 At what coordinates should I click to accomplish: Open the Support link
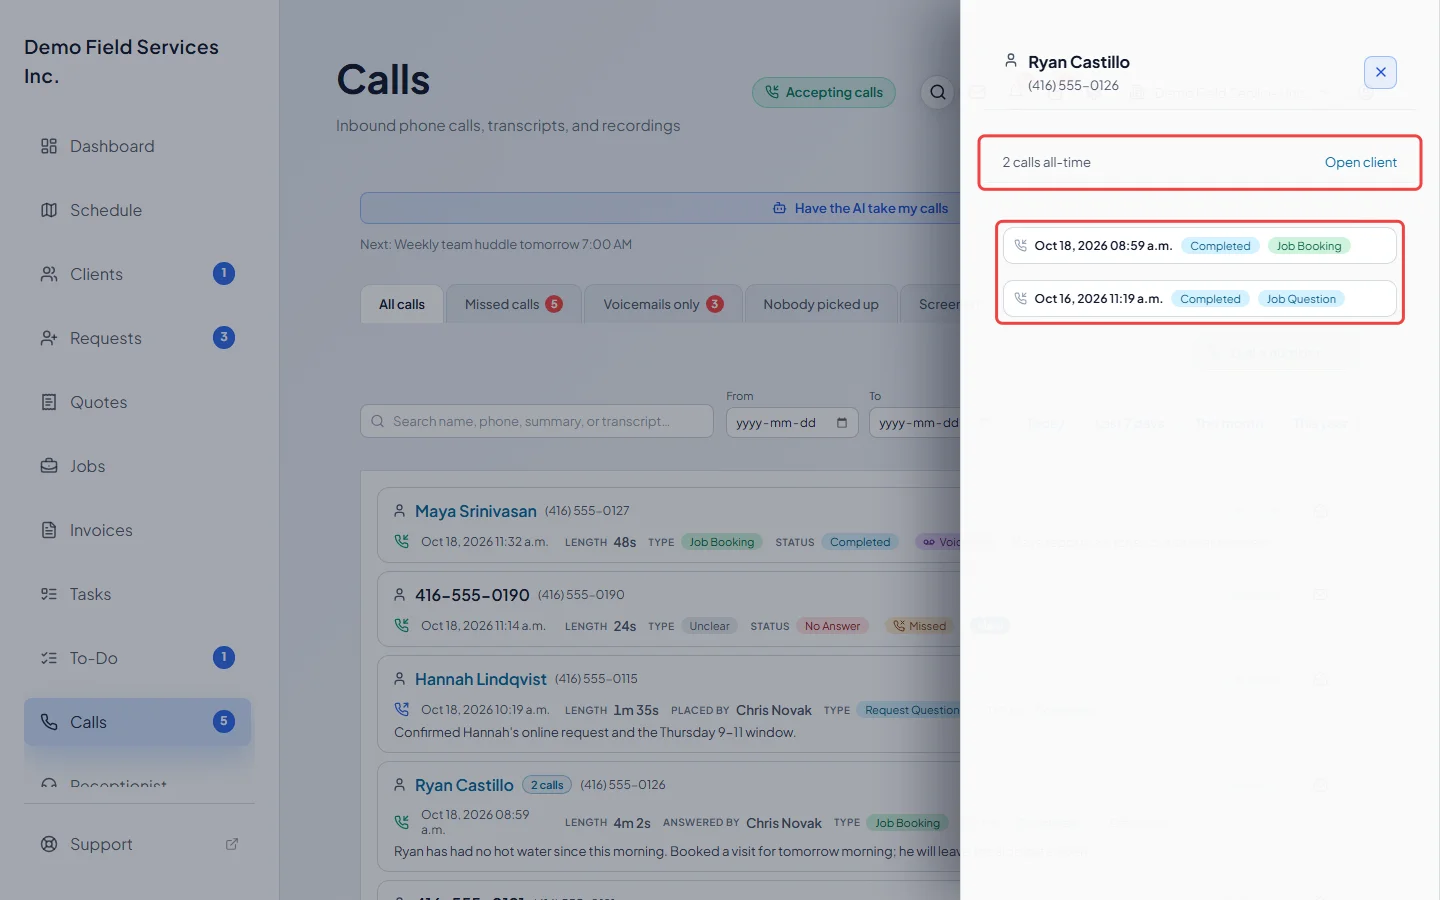(x=138, y=844)
